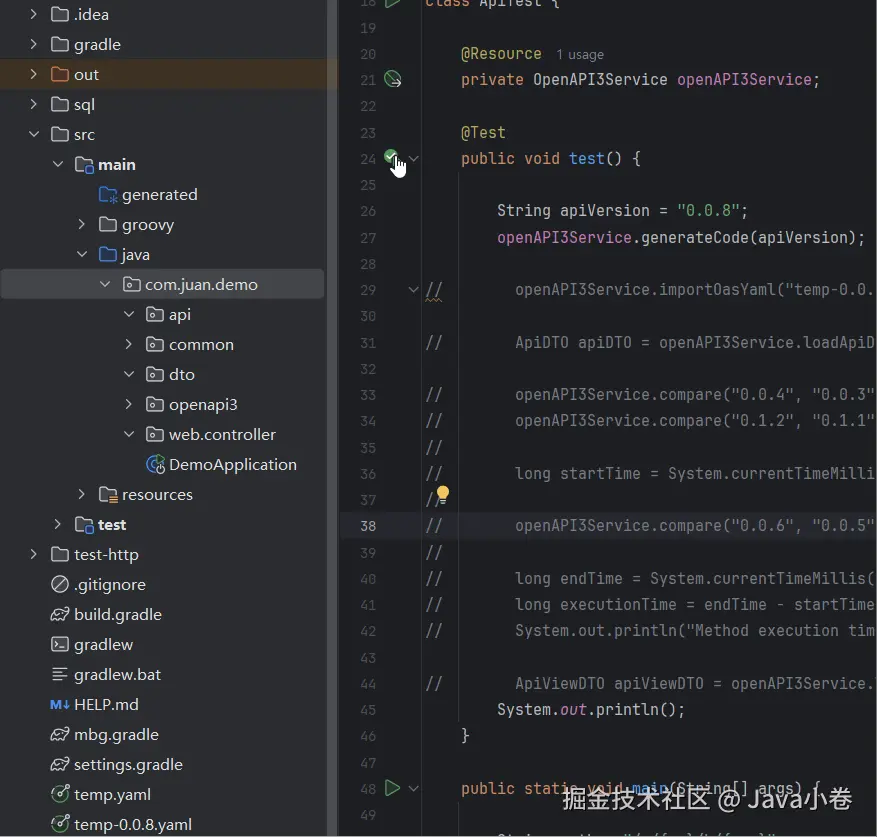Click the gradlew.bat text file icon
This screenshot has width=877, height=837.
point(60,675)
